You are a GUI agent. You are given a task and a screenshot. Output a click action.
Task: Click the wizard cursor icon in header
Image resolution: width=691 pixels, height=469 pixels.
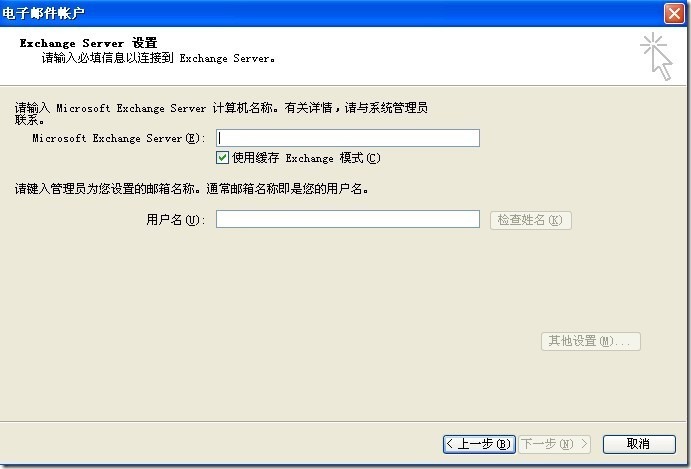click(x=657, y=56)
